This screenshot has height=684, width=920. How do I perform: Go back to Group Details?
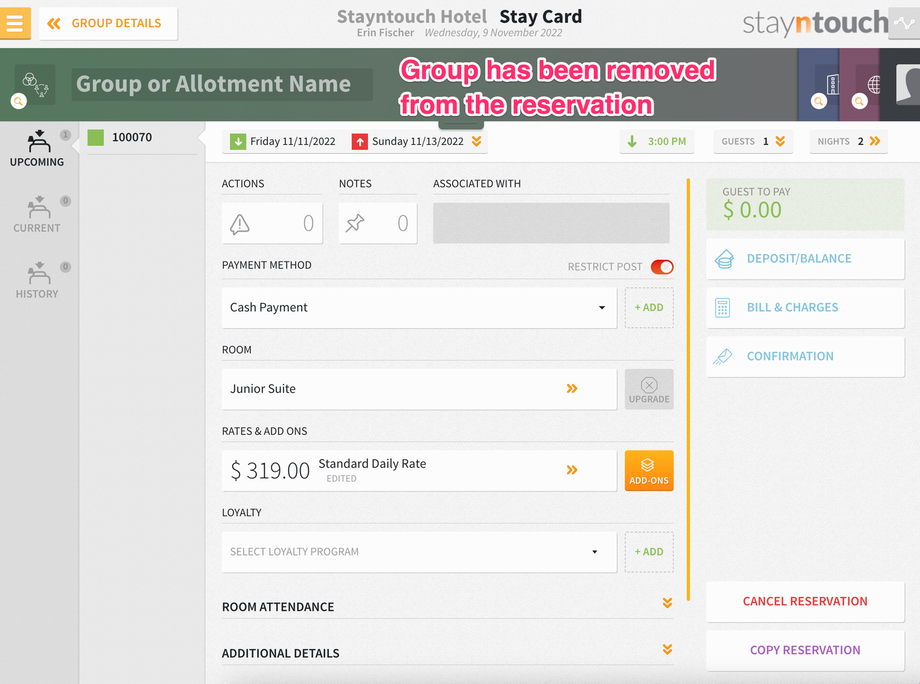click(x=109, y=23)
